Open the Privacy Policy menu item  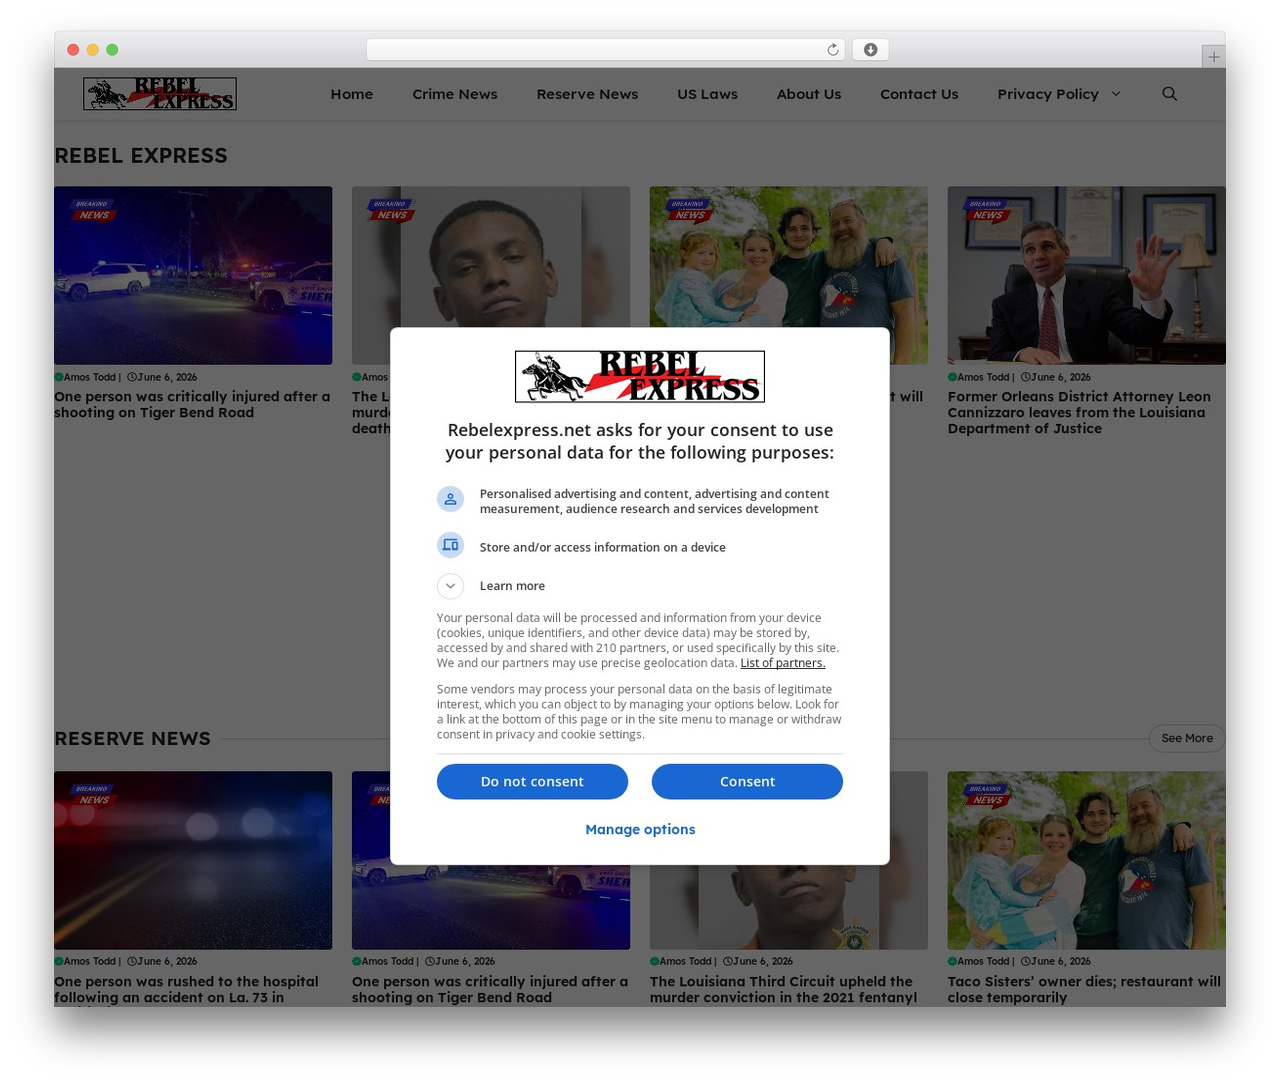(1048, 94)
